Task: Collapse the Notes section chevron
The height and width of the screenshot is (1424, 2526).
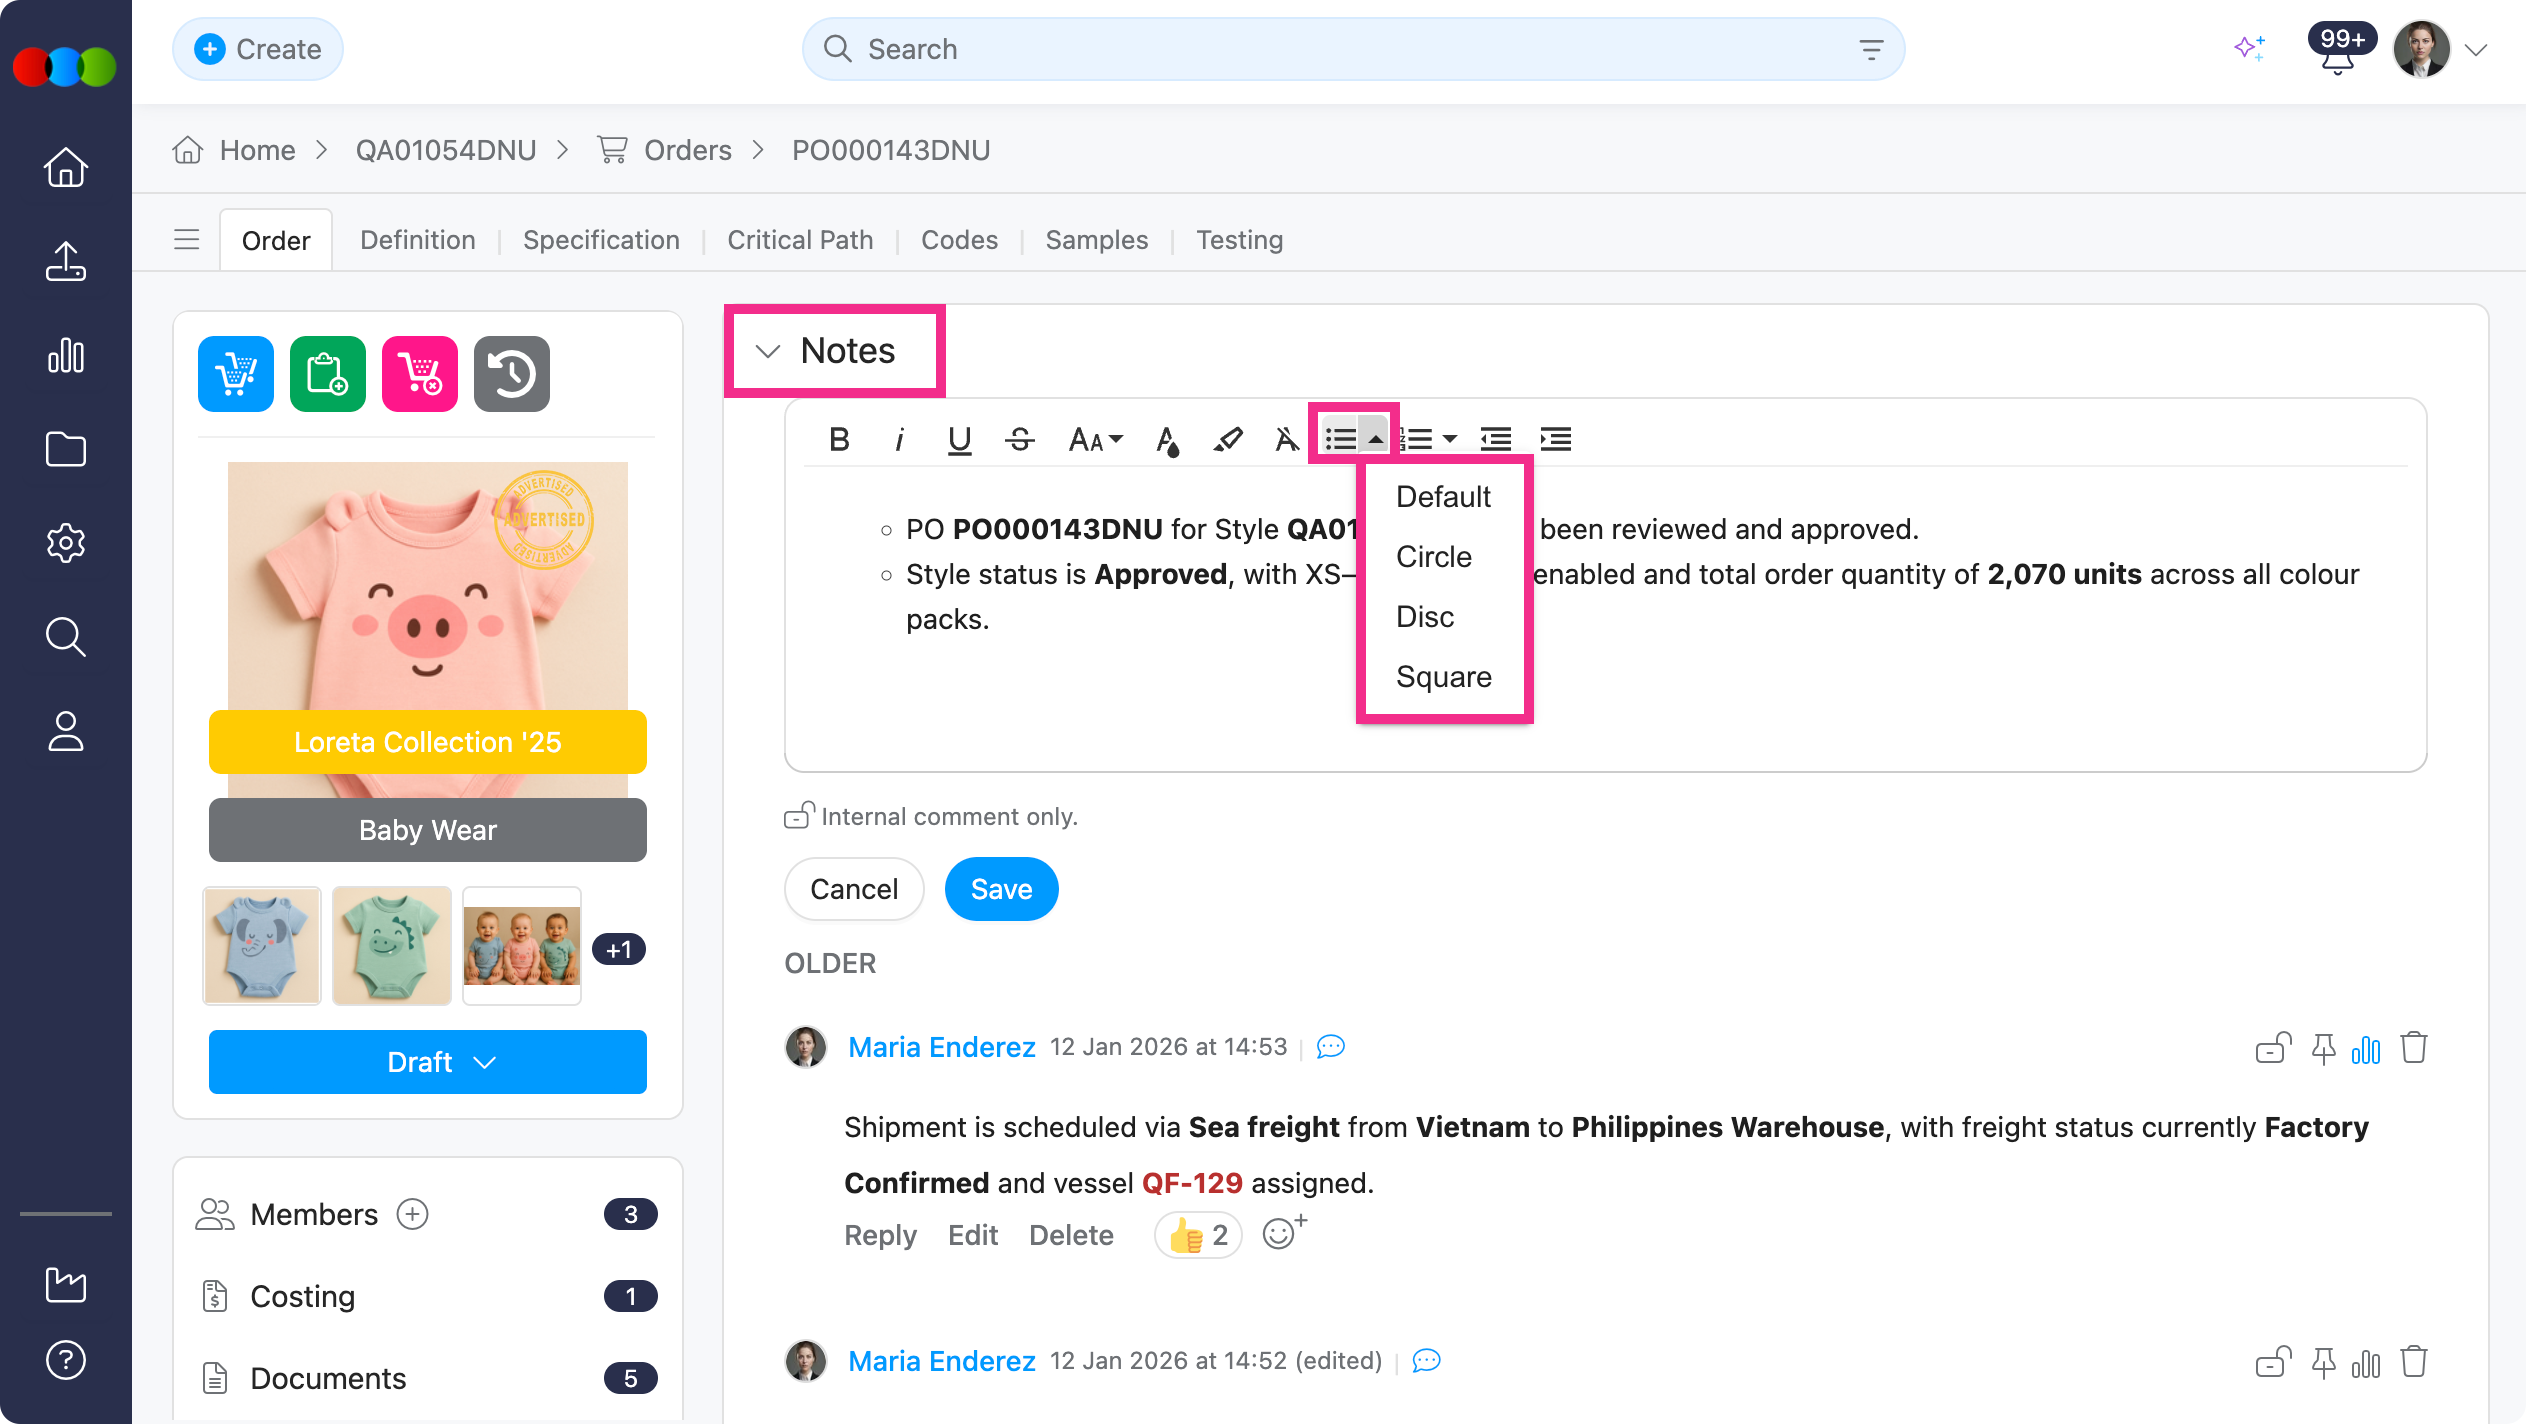Action: coord(768,351)
